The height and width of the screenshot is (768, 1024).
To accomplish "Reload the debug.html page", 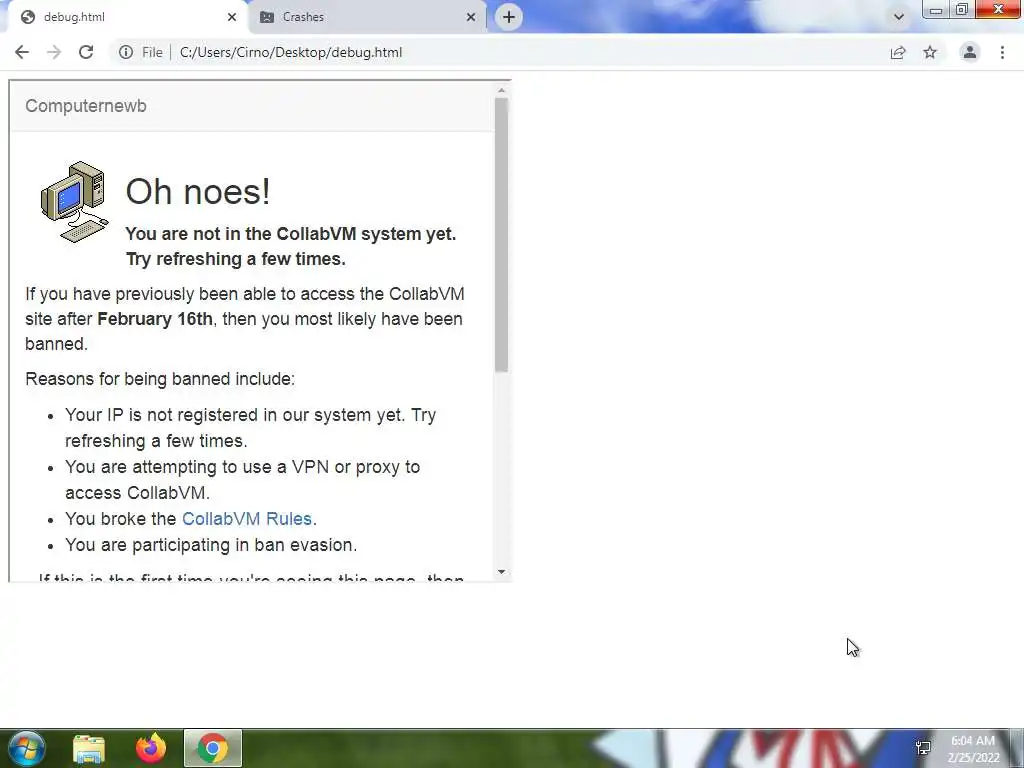I will [x=86, y=52].
